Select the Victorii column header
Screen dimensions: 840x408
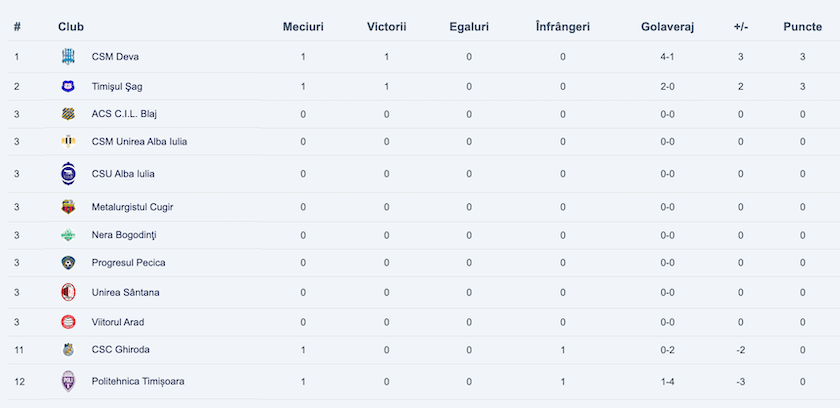387,27
